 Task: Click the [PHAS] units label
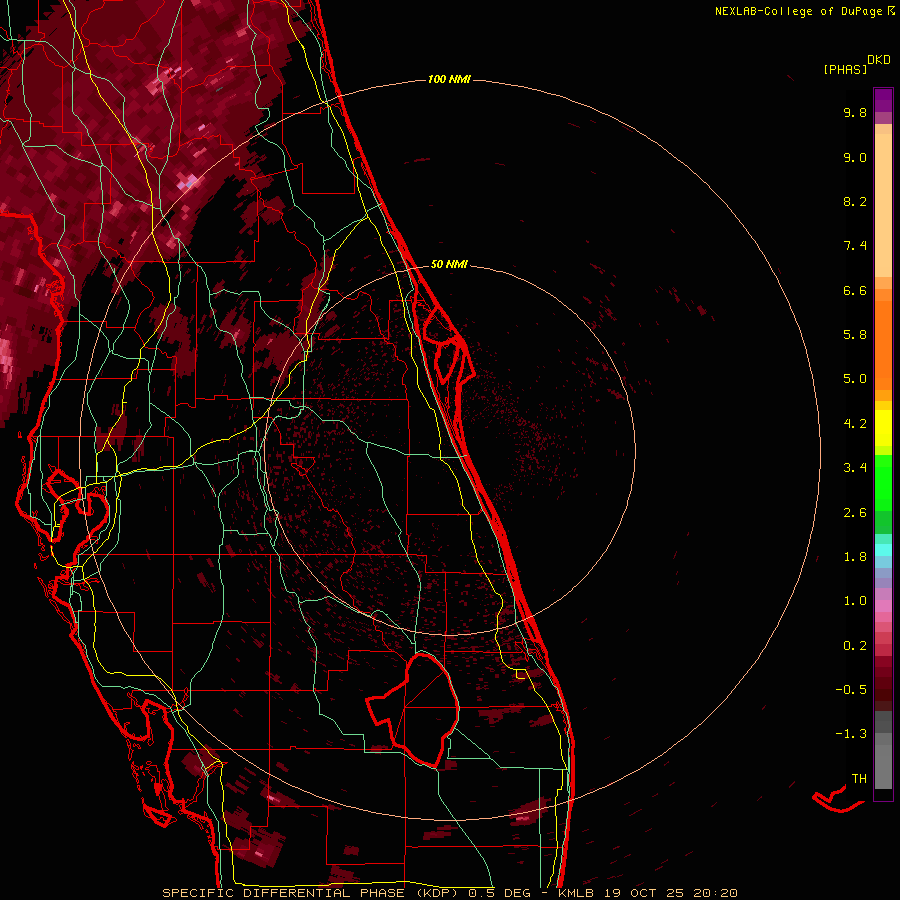click(x=845, y=69)
